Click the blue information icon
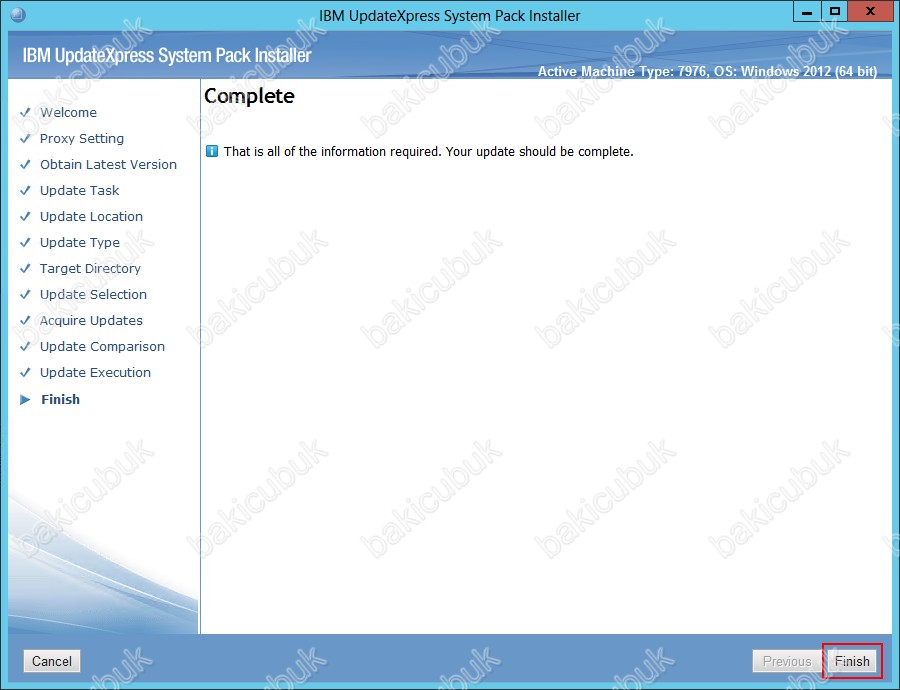The image size is (900, 690). click(x=212, y=152)
